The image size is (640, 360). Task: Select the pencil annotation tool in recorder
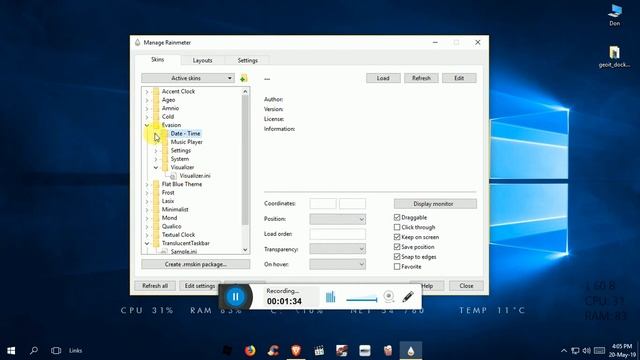(408, 296)
